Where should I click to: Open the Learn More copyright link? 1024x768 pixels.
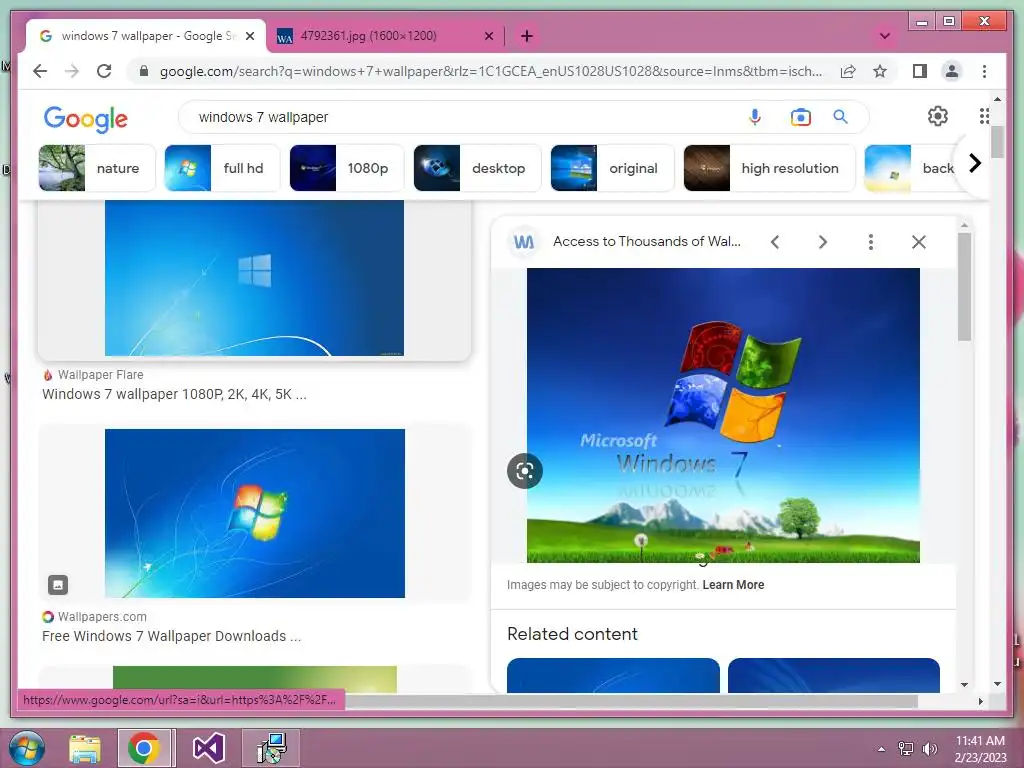(x=733, y=585)
